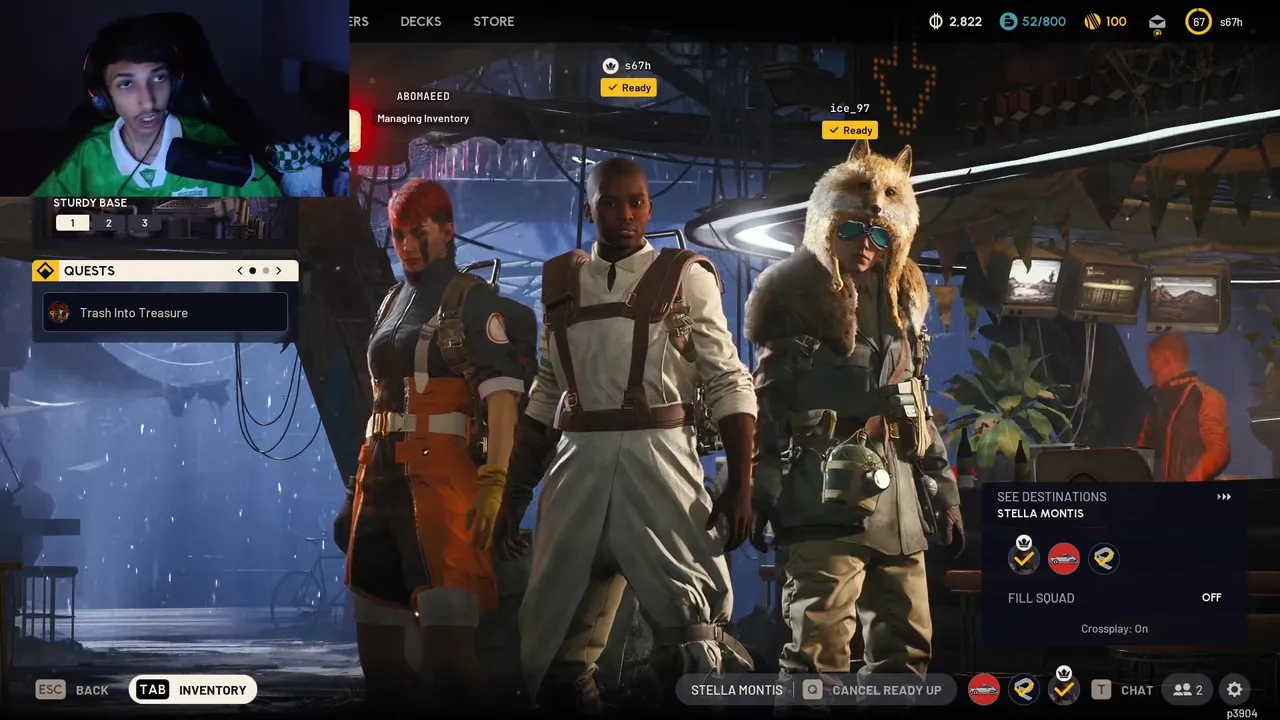Click the ribbon logo avatar in the destinations panel

[1103, 558]
